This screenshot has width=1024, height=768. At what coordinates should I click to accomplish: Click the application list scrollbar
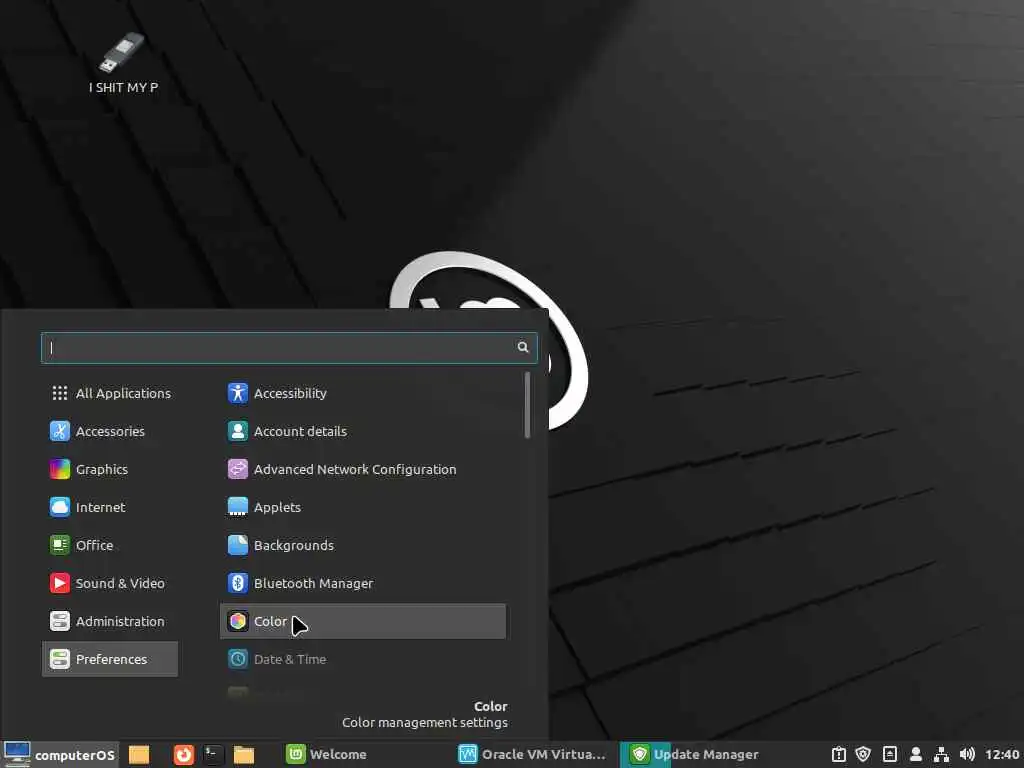(527, 405)
